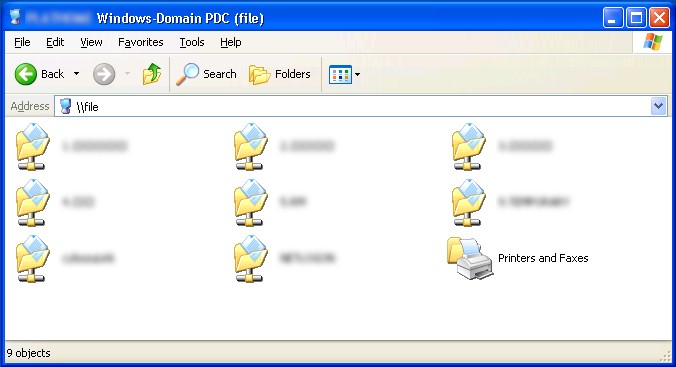
Task: Click the window title bar computer icon
Action: (x=16, y=18)
